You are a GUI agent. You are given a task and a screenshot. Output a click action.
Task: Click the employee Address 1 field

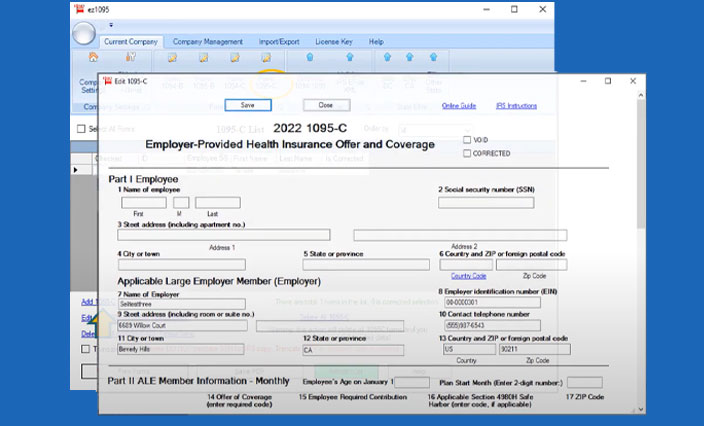224,235
